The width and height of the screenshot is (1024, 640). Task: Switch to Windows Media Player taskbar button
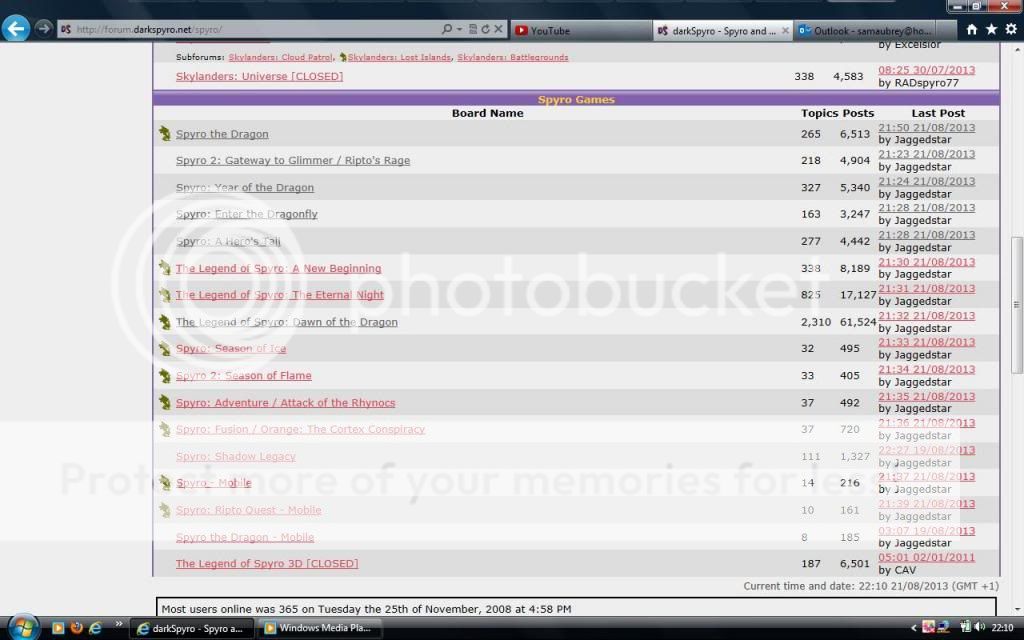point(320,628)
